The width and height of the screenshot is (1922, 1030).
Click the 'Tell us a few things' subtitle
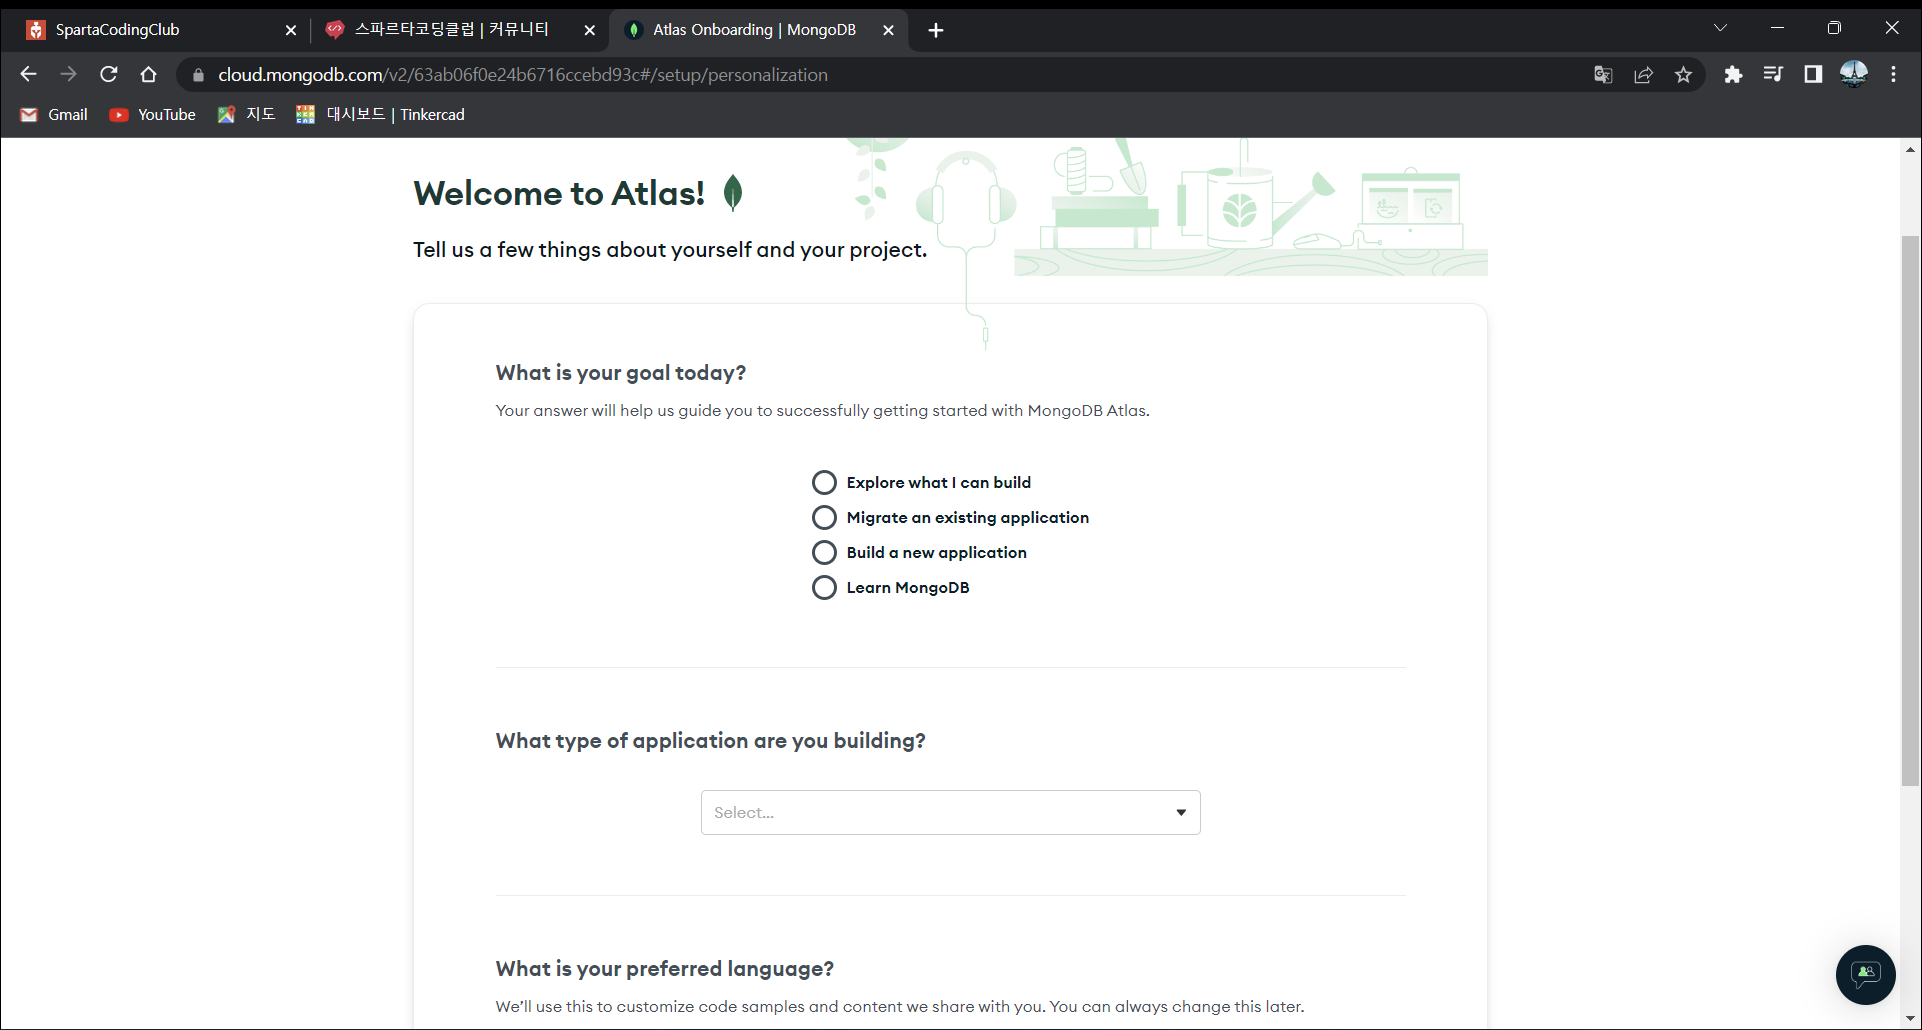tap(670, 250)
